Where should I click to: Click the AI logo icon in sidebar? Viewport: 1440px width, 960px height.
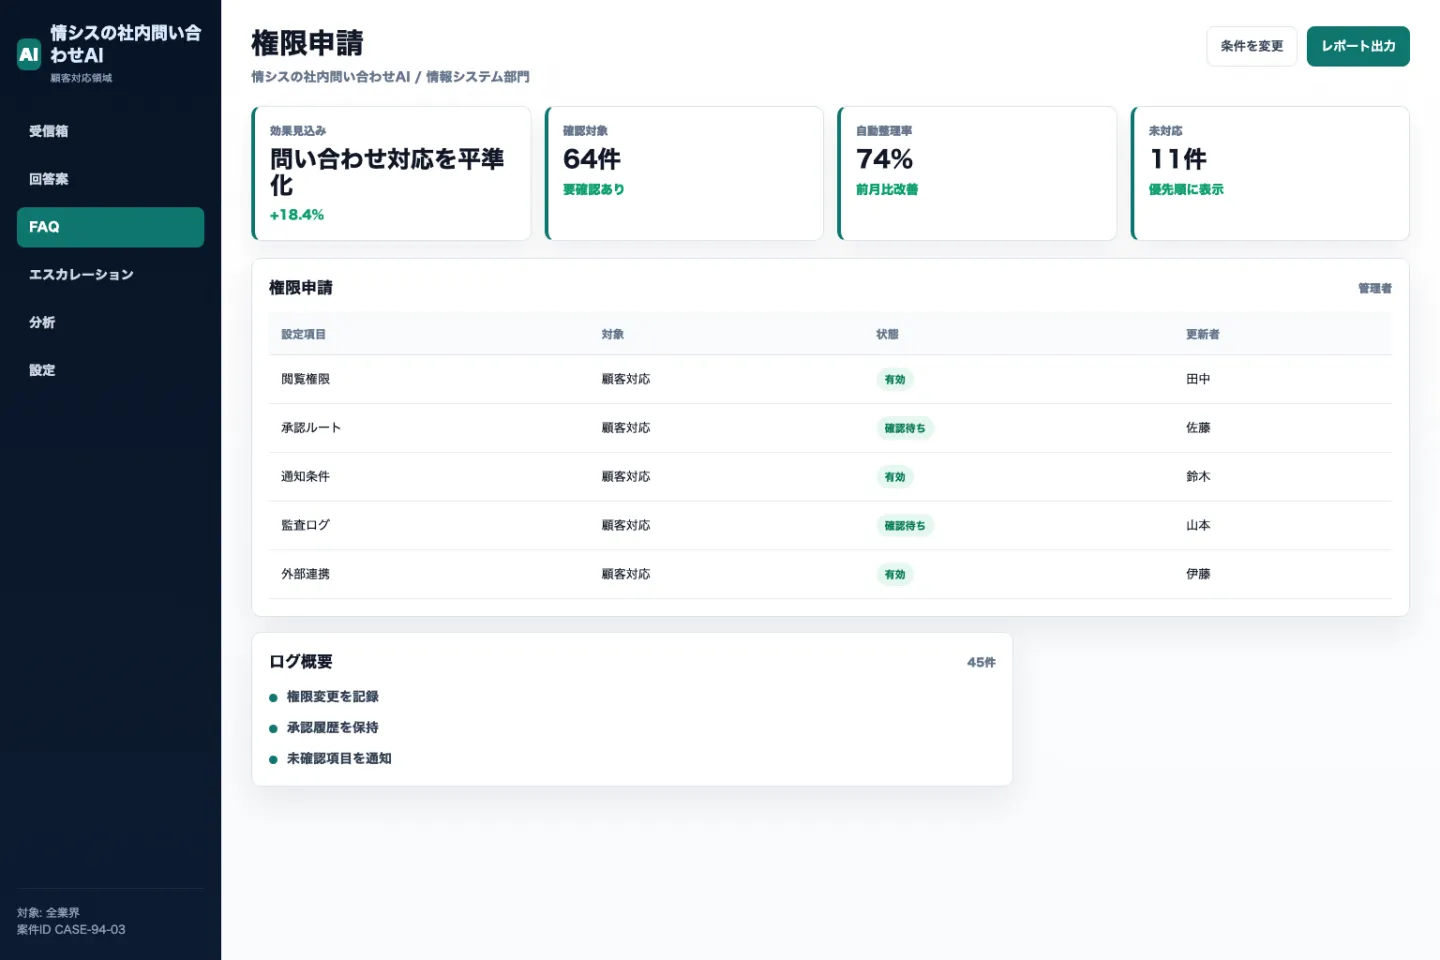[x=29, y=54]
